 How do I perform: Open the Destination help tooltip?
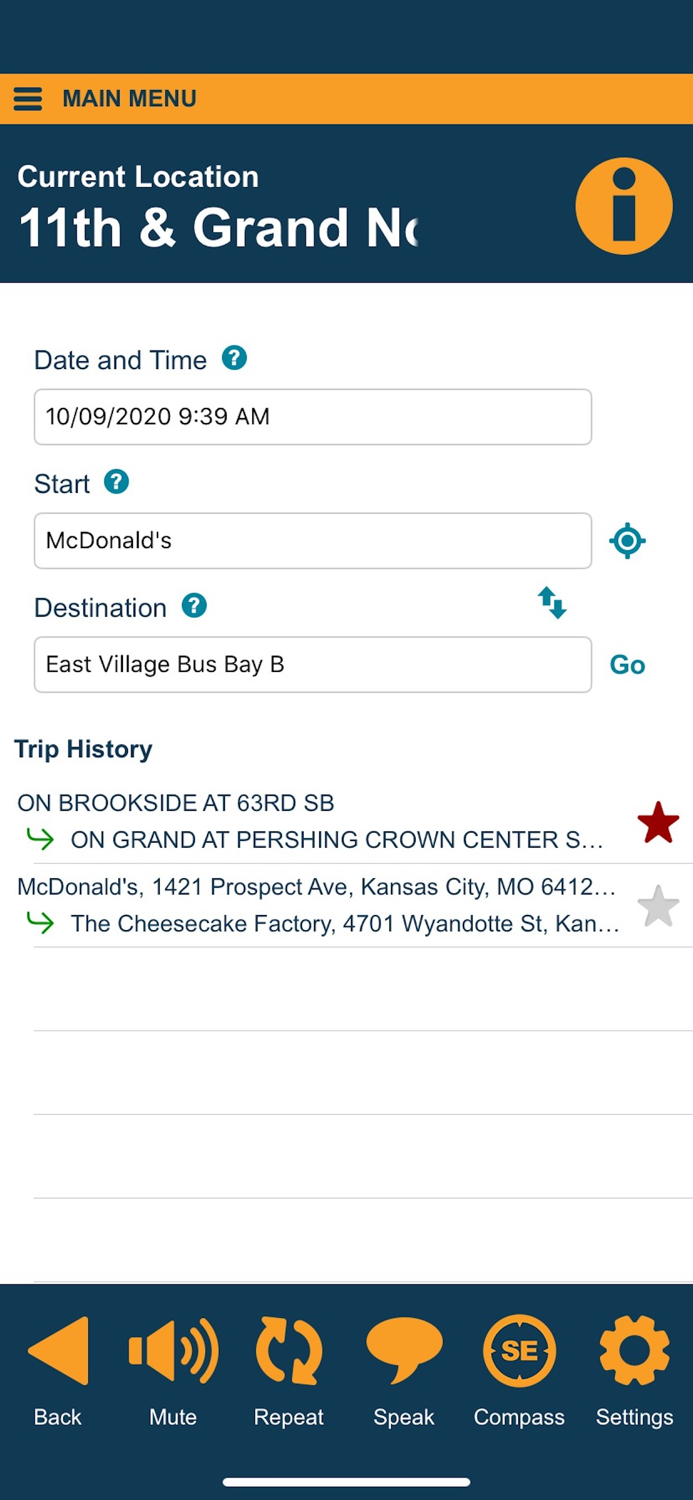pos(194,606)
